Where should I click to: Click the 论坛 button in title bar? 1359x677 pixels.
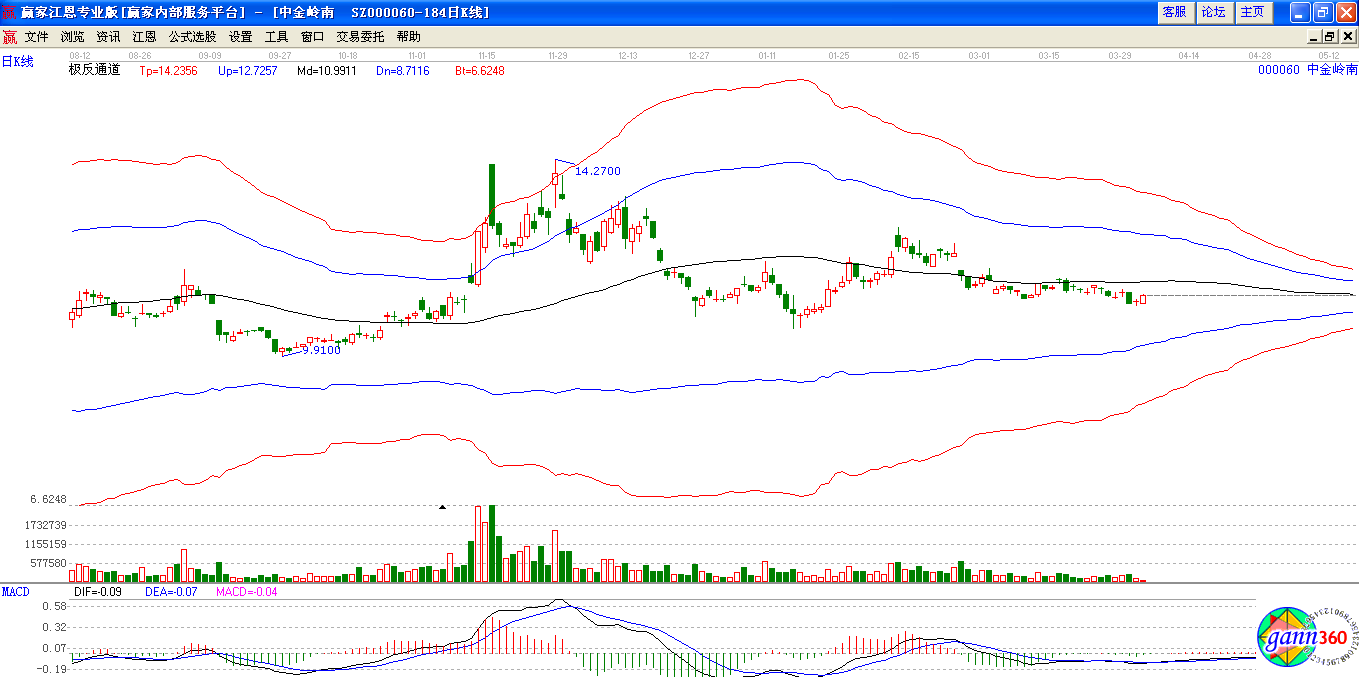pyautogui.click(x=1213, y=12)
